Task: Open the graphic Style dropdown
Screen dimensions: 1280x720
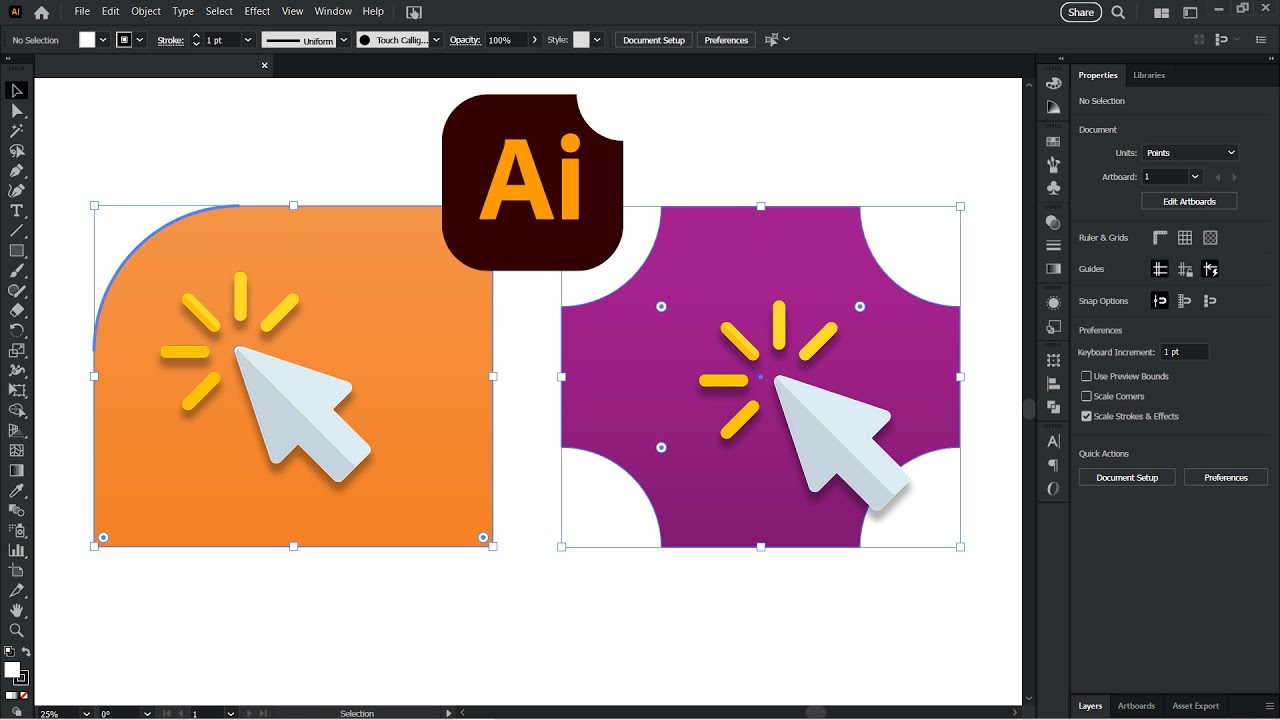Action: [597, 40]
